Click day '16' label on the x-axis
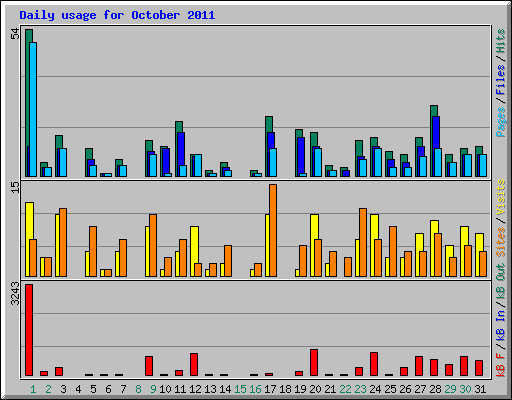The height and width of the screenshot is (400, 512). [255, 389]
